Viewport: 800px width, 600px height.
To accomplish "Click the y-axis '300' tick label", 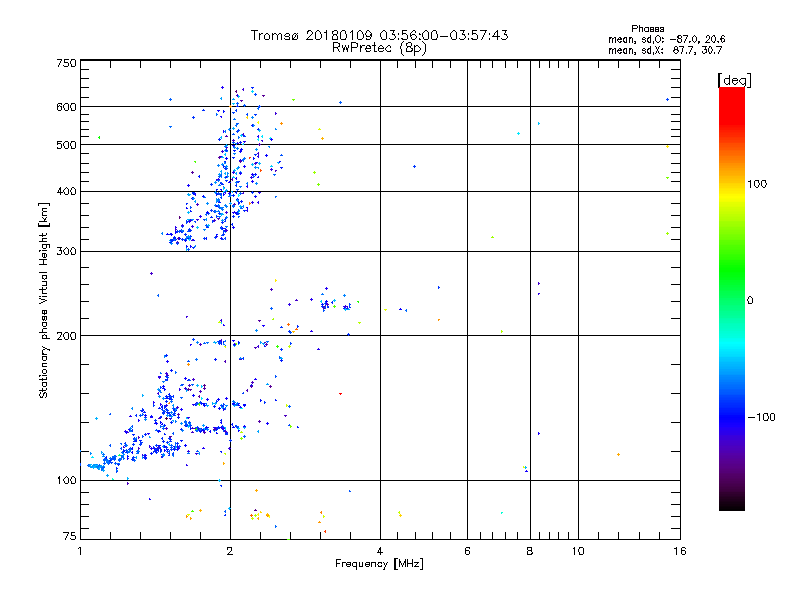I will [x=66, y=252].
